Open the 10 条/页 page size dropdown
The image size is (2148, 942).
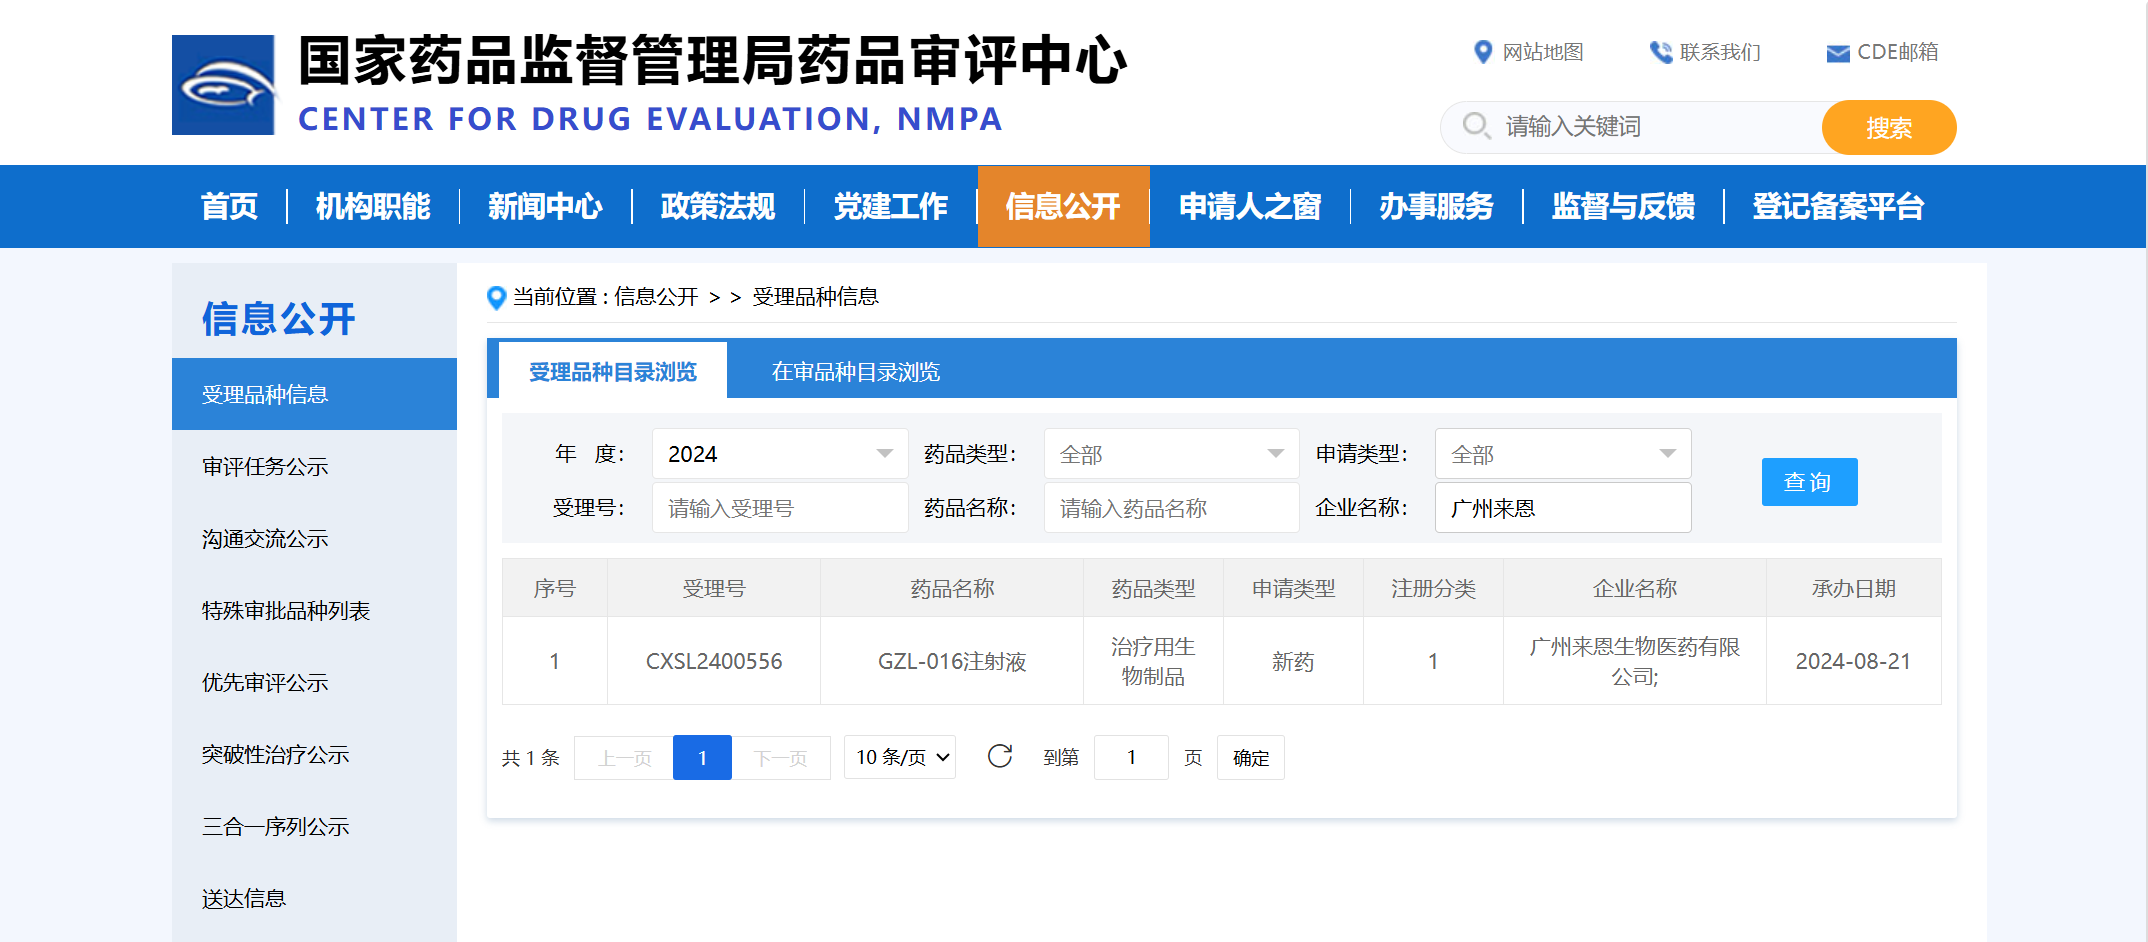900,757
